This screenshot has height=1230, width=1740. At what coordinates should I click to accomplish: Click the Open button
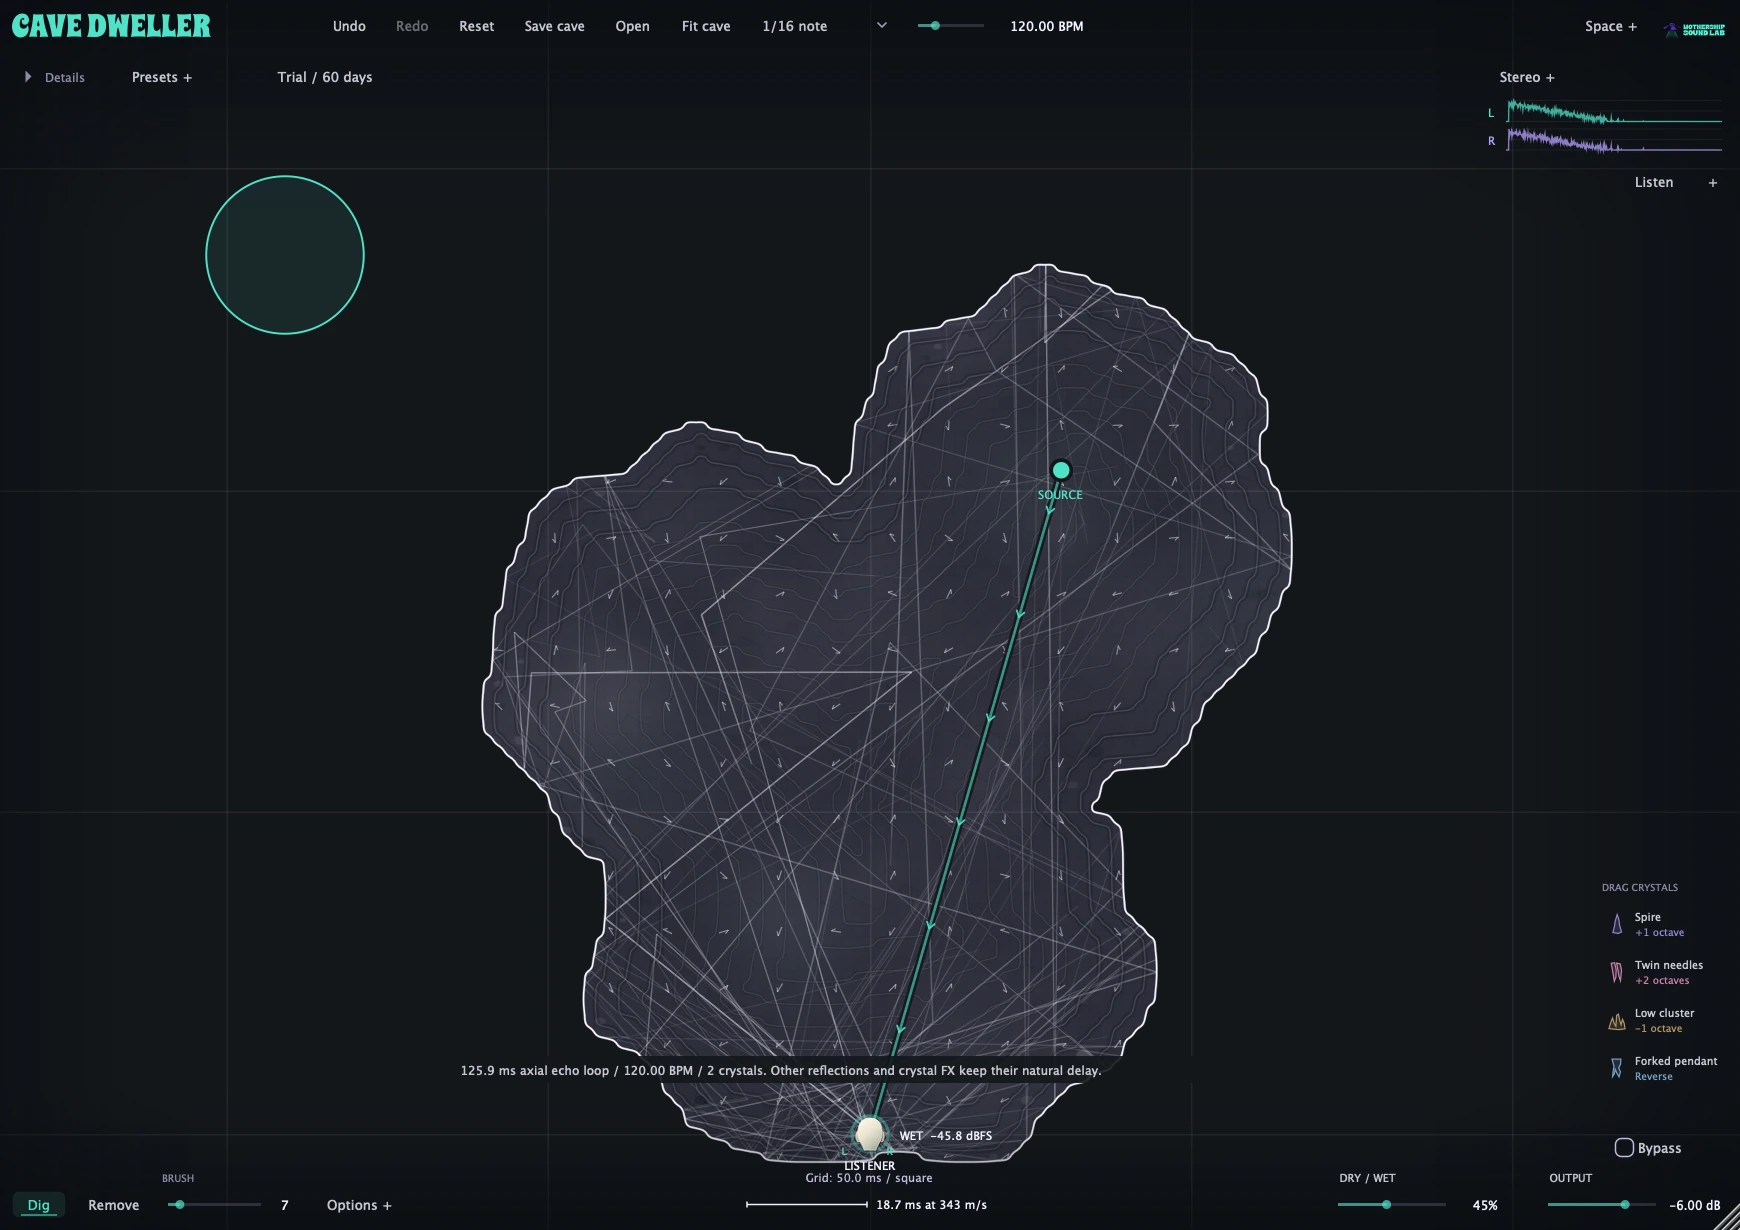[x=632, y=26]
